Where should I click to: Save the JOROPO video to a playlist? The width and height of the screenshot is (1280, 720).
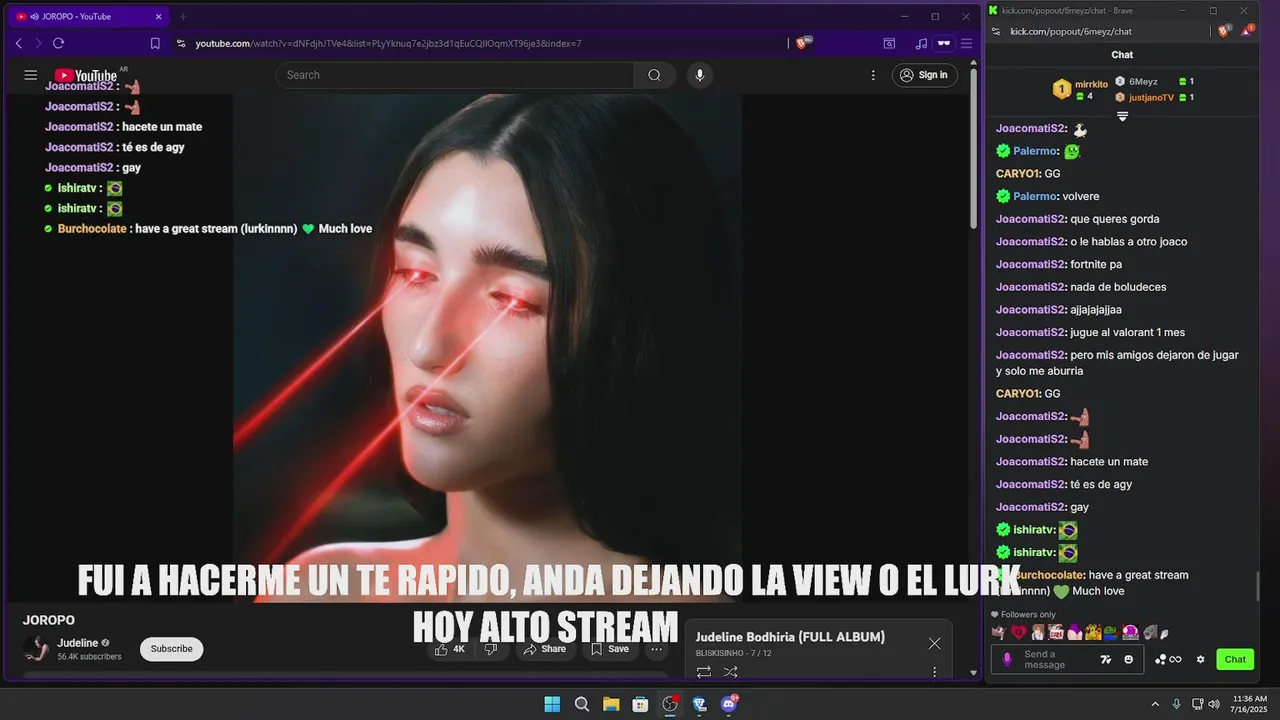[610, 649]
